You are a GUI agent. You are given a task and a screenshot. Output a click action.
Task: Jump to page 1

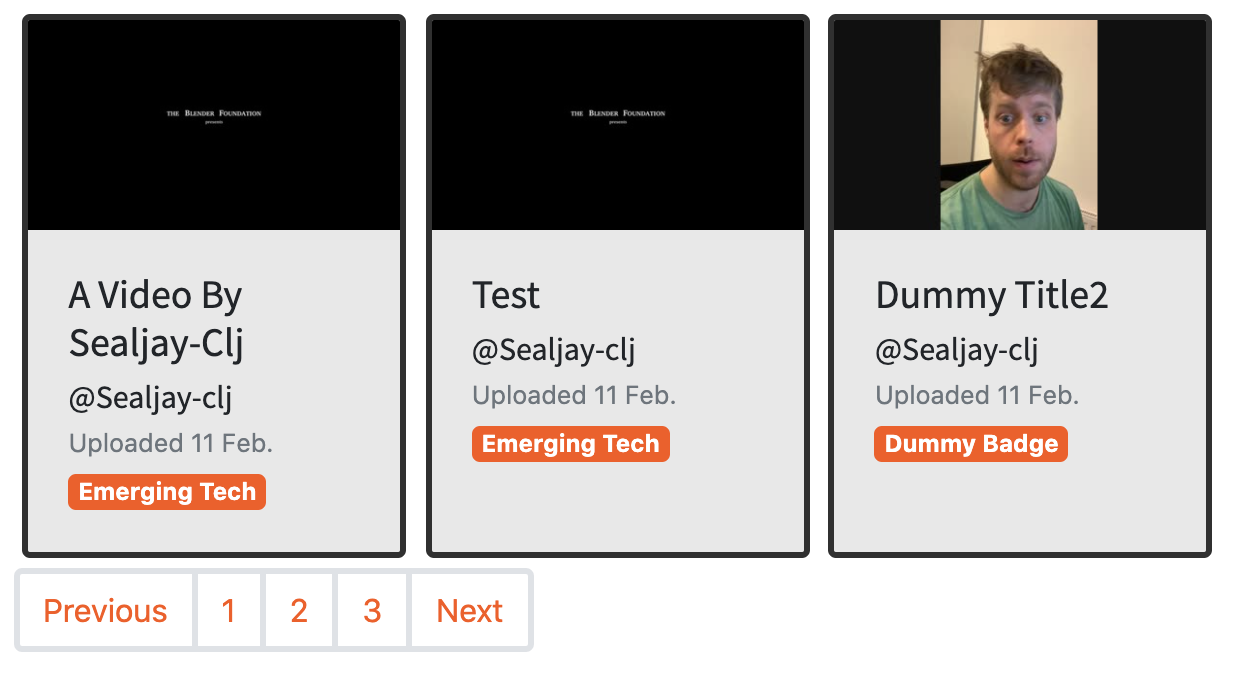coord(228,610)
